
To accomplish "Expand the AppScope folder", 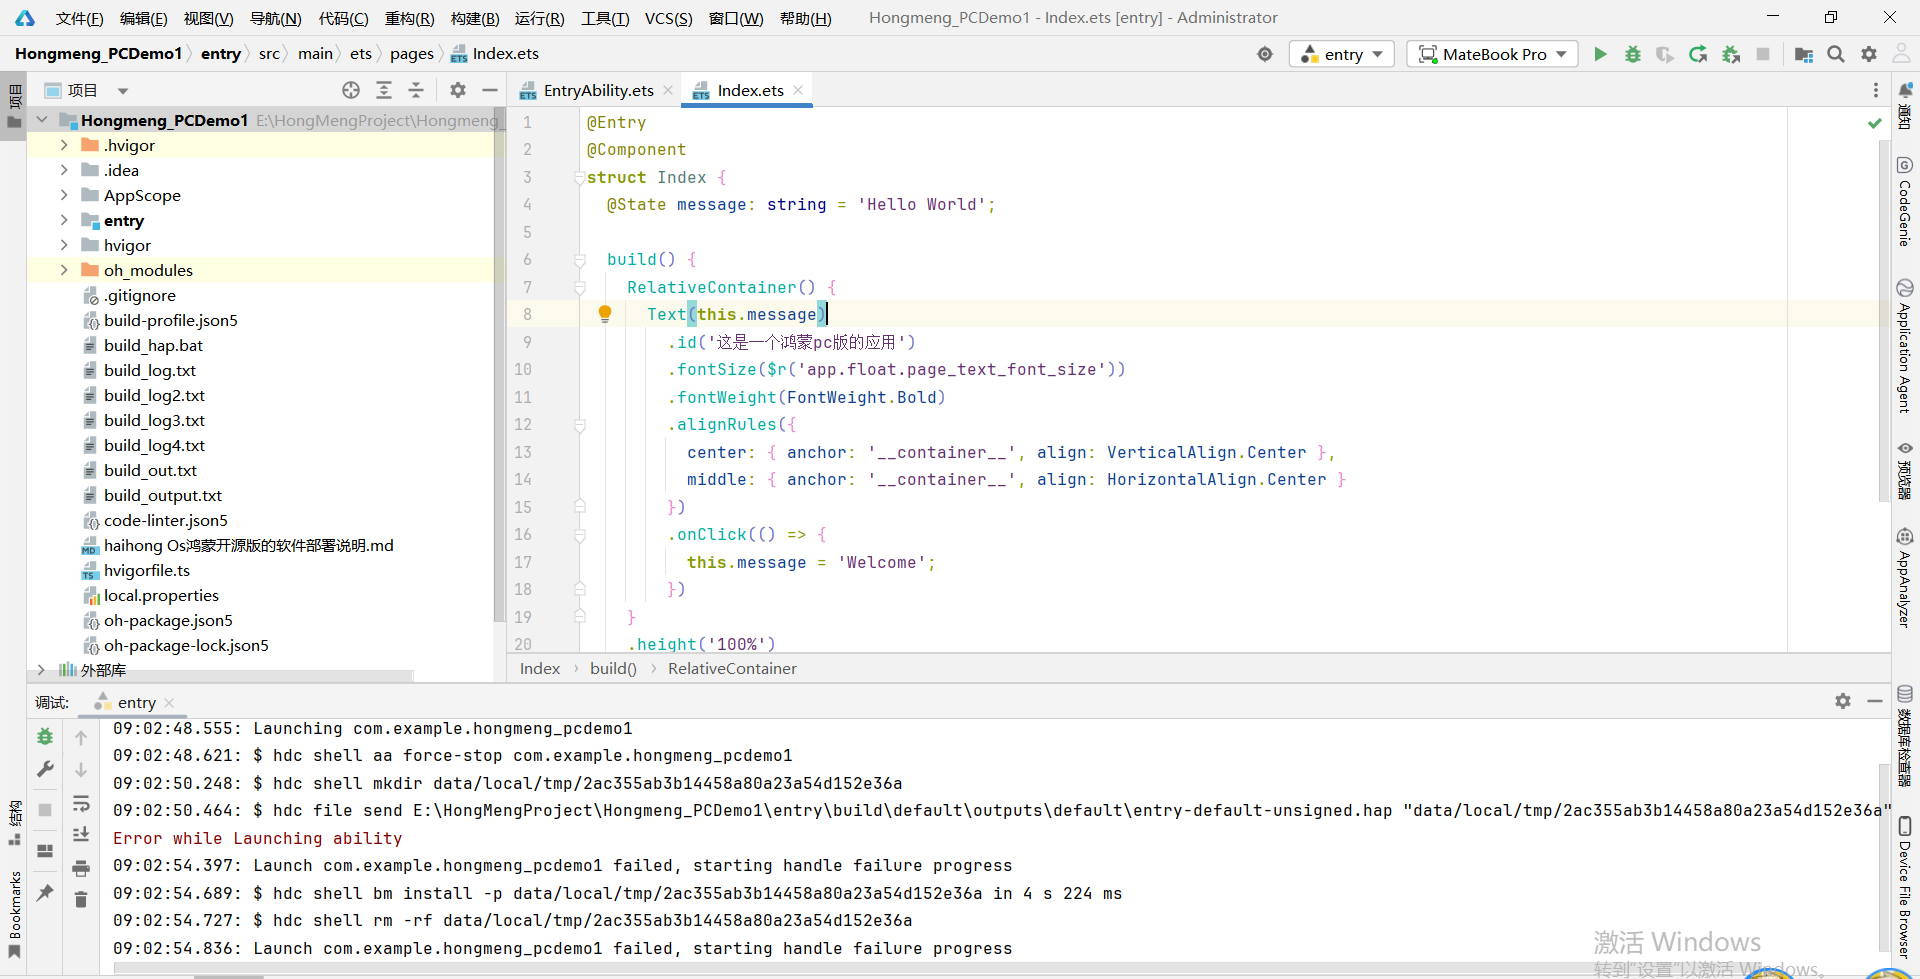I will point(64,195).
